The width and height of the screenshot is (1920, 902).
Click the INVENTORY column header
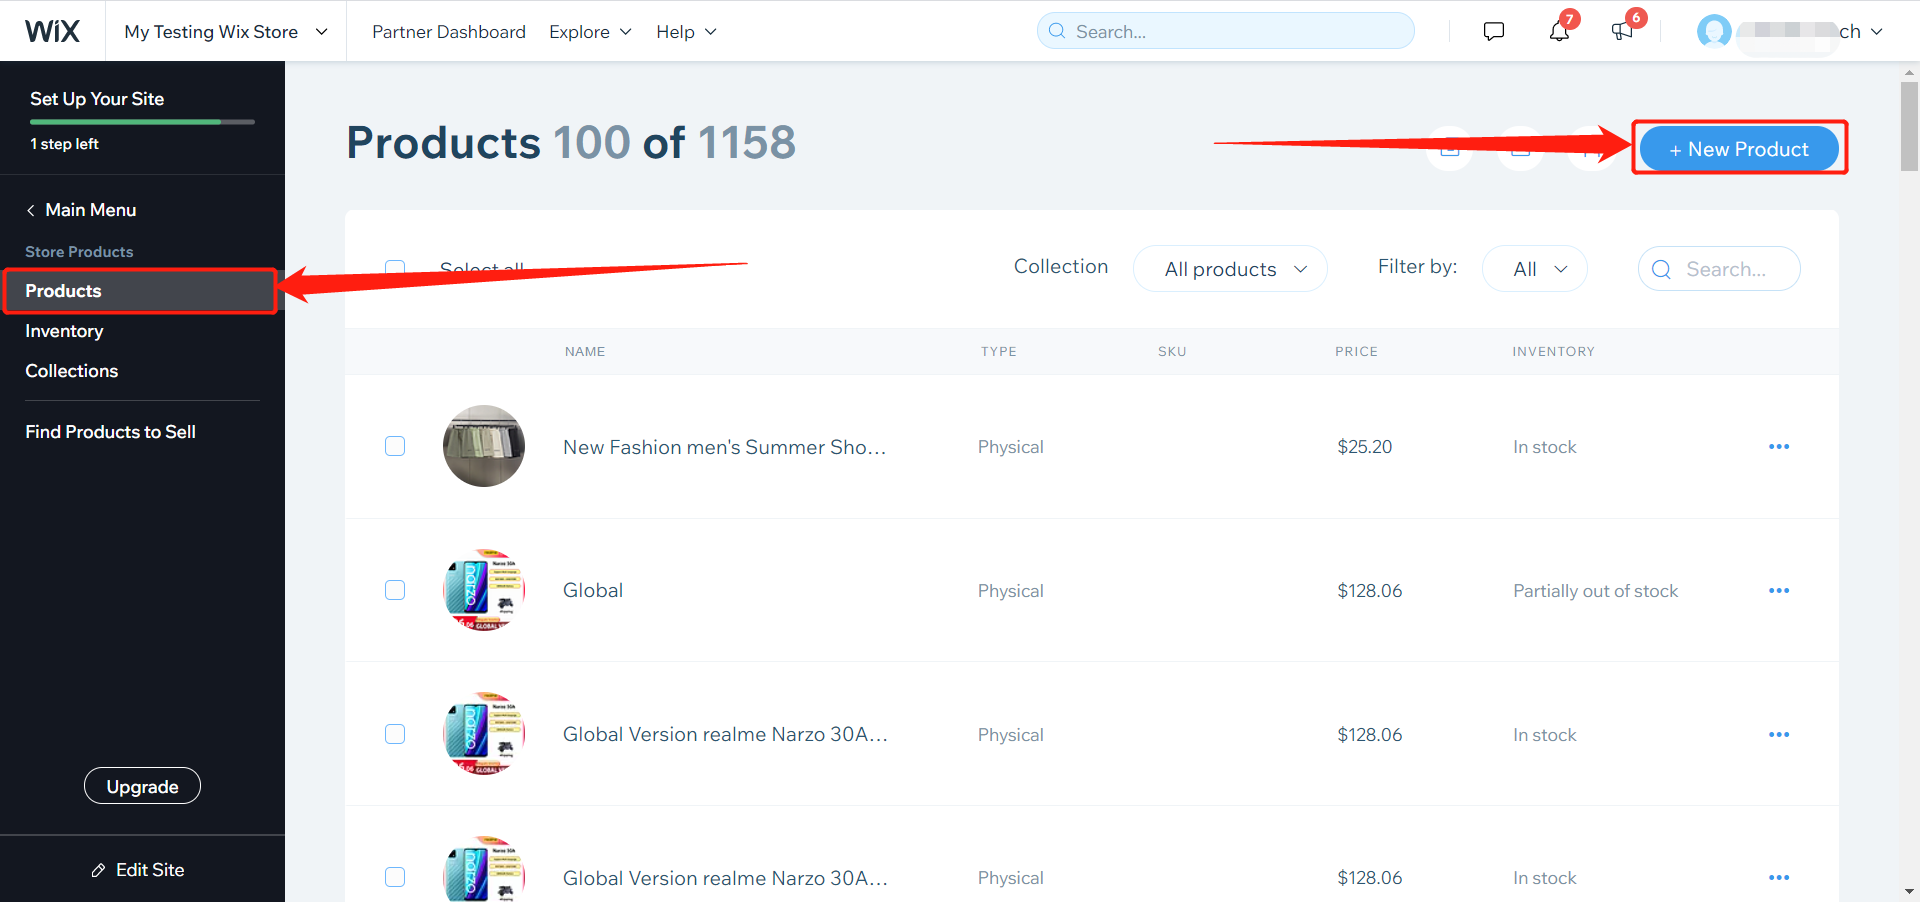(1553, 351)
